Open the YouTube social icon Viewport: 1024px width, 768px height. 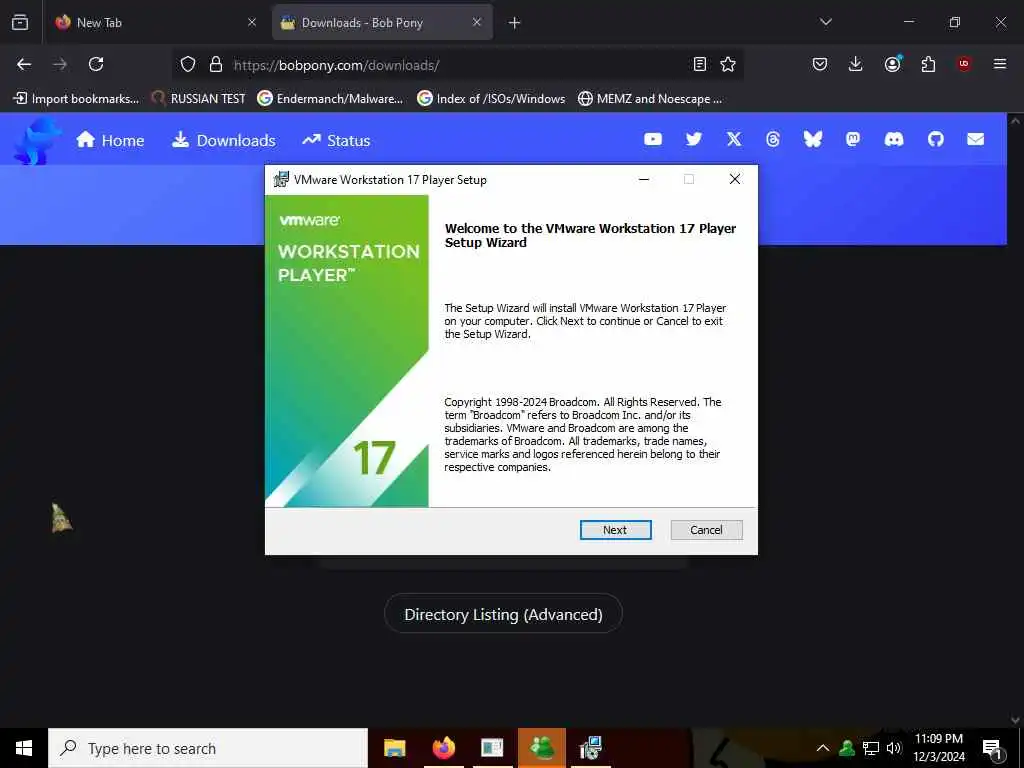[653, 139]
